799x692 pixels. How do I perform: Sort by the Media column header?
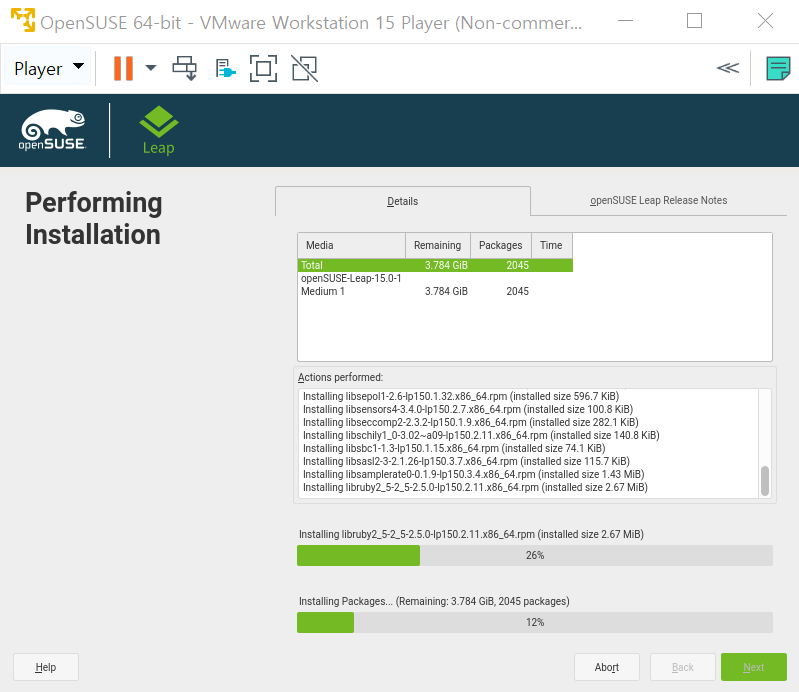(352, 245)
